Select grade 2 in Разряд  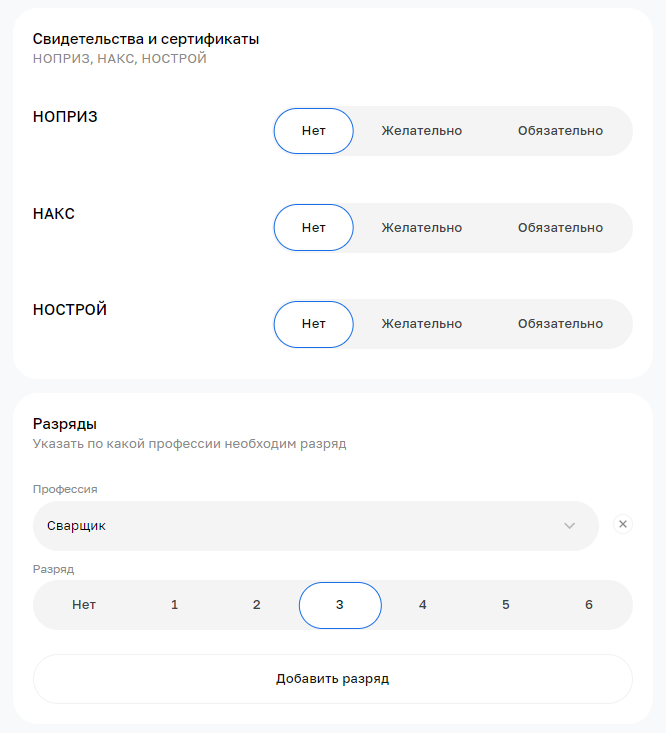coord(257,605)
